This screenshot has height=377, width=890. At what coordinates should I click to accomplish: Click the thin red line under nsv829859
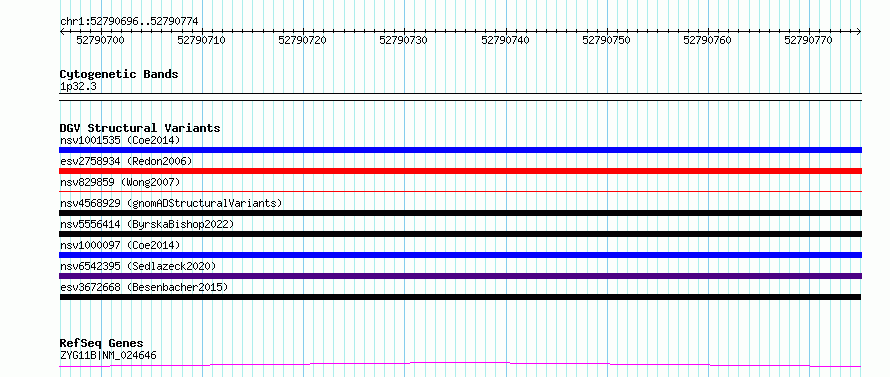click(460, 192)
